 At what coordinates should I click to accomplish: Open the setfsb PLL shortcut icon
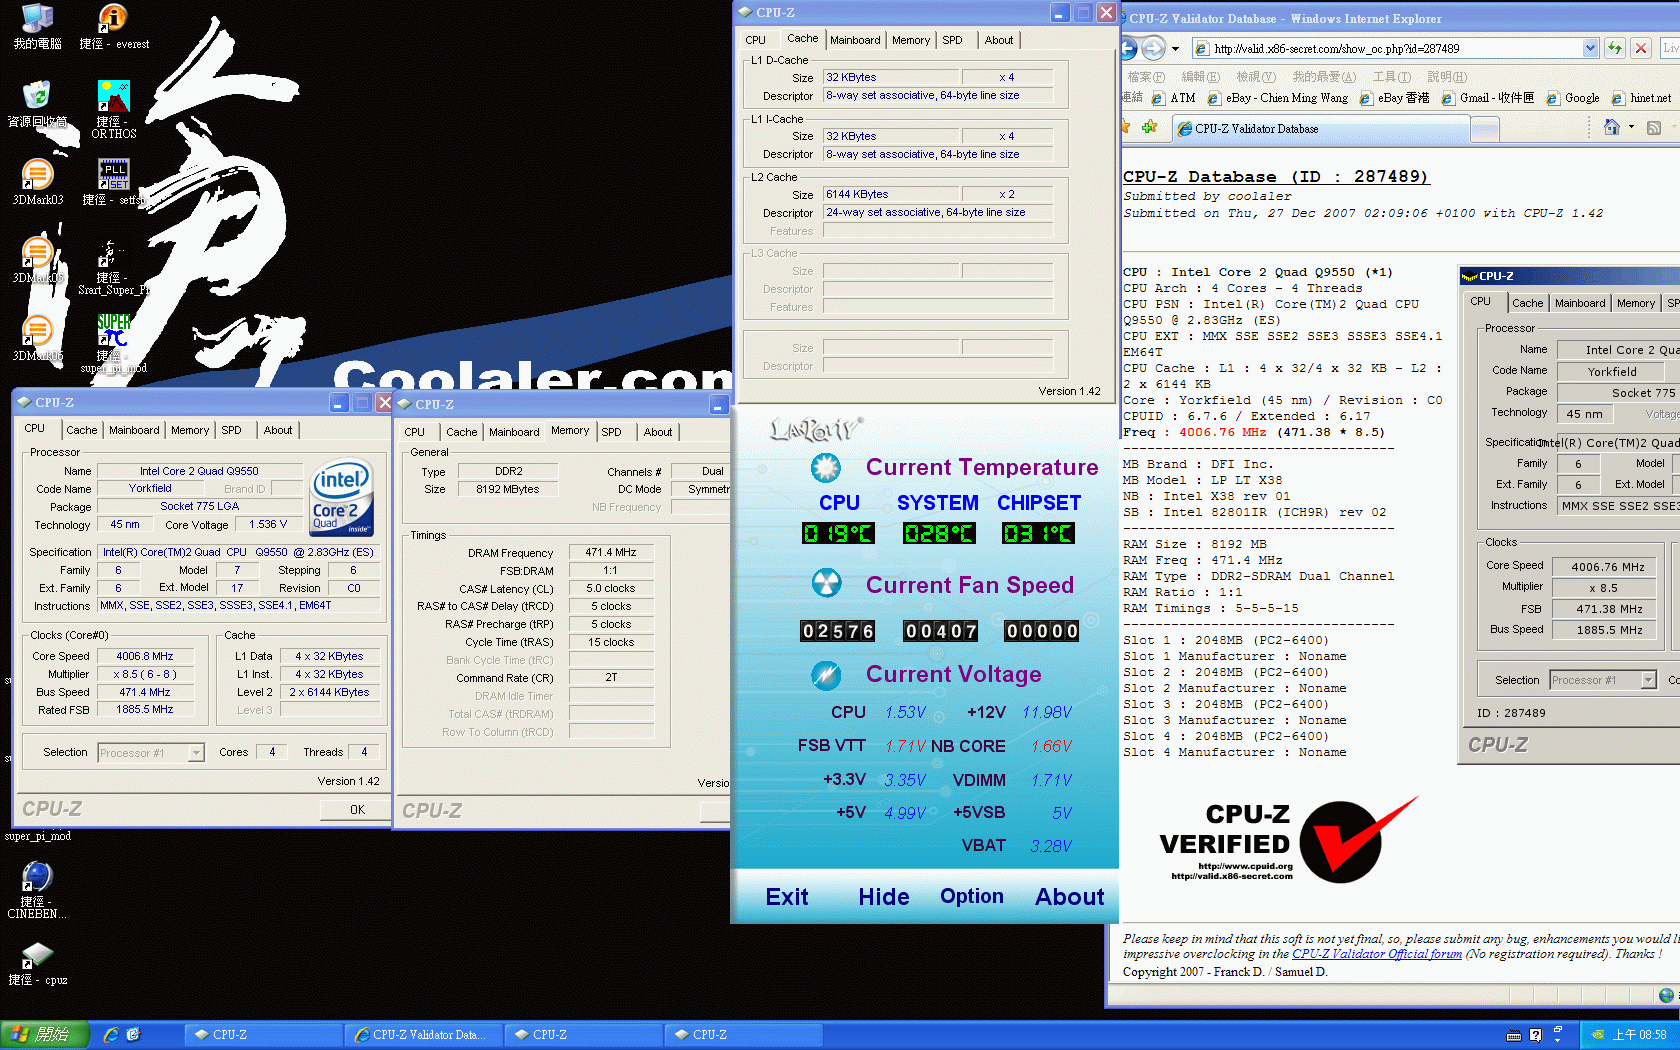click(113, 174)
